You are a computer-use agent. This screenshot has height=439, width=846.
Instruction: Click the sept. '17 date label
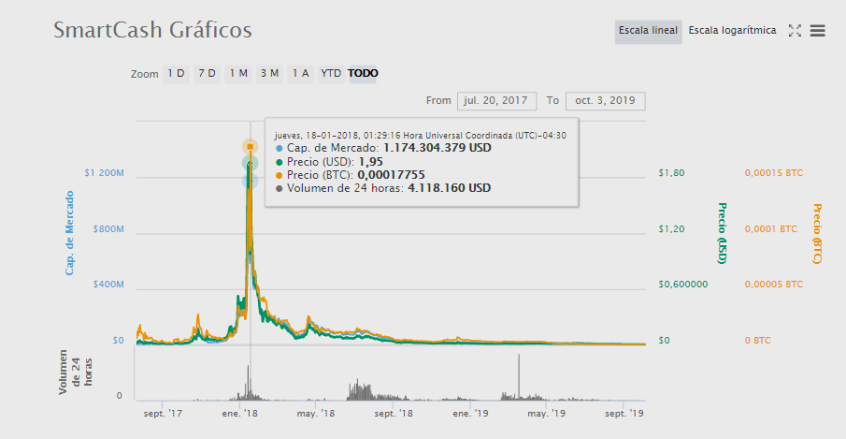pyautogui.click(x=162, y=414)
